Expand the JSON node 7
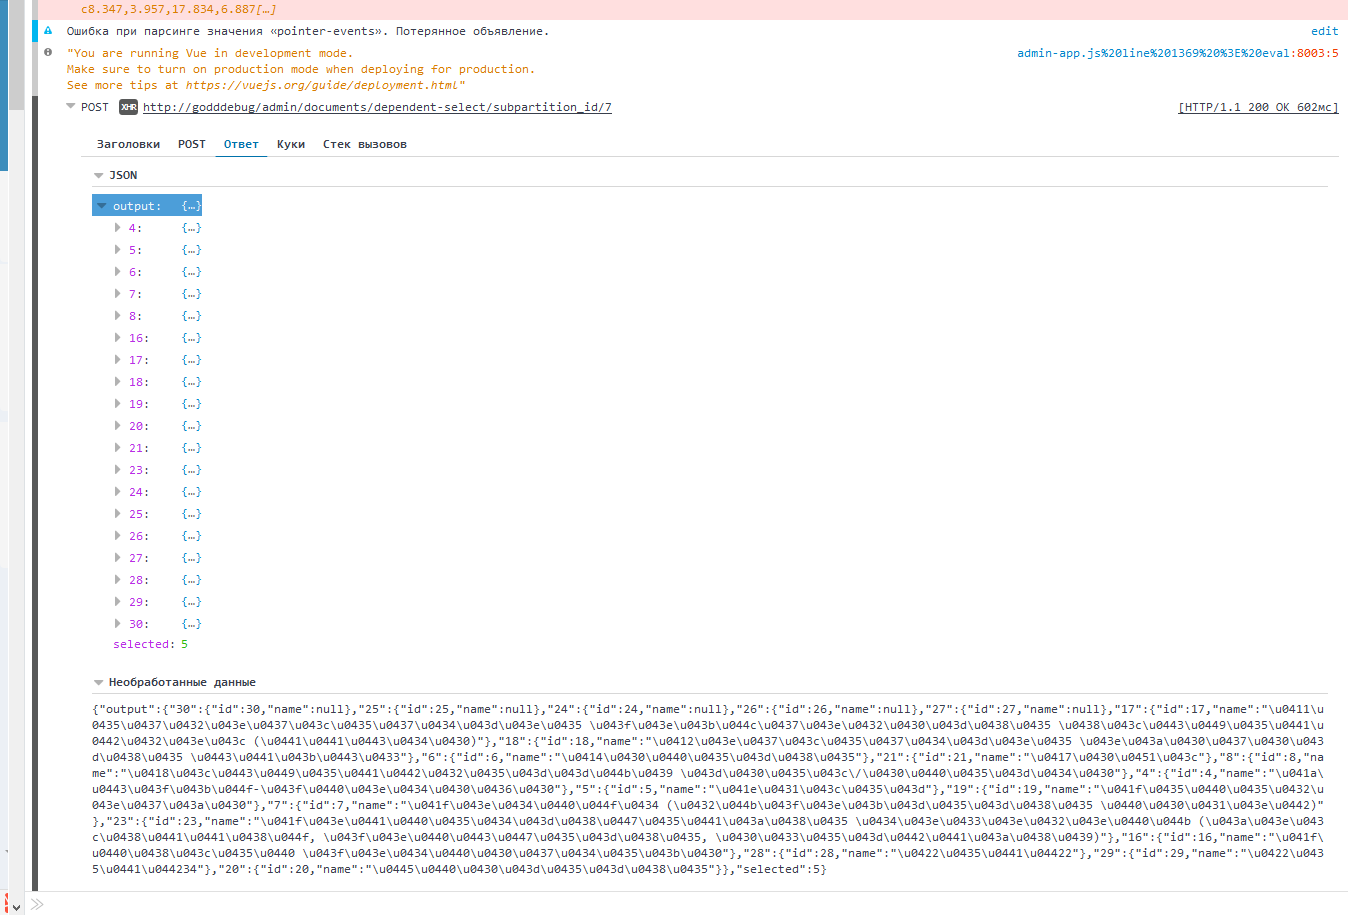This screenshot has height=915, width=1348. tap(118, 294)
